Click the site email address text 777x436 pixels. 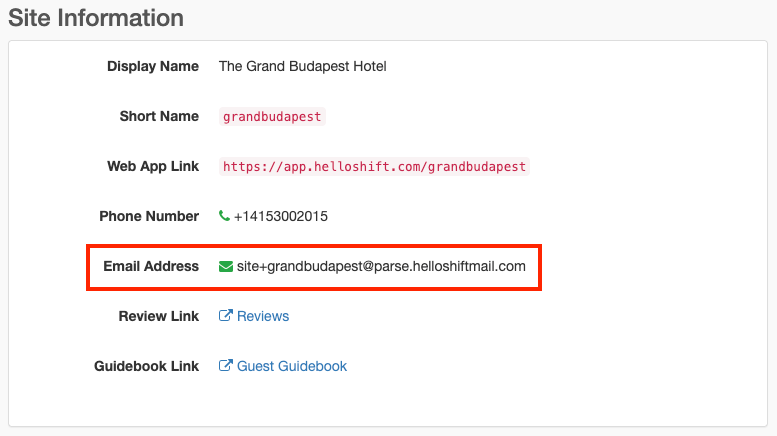(x=381, y=266)
